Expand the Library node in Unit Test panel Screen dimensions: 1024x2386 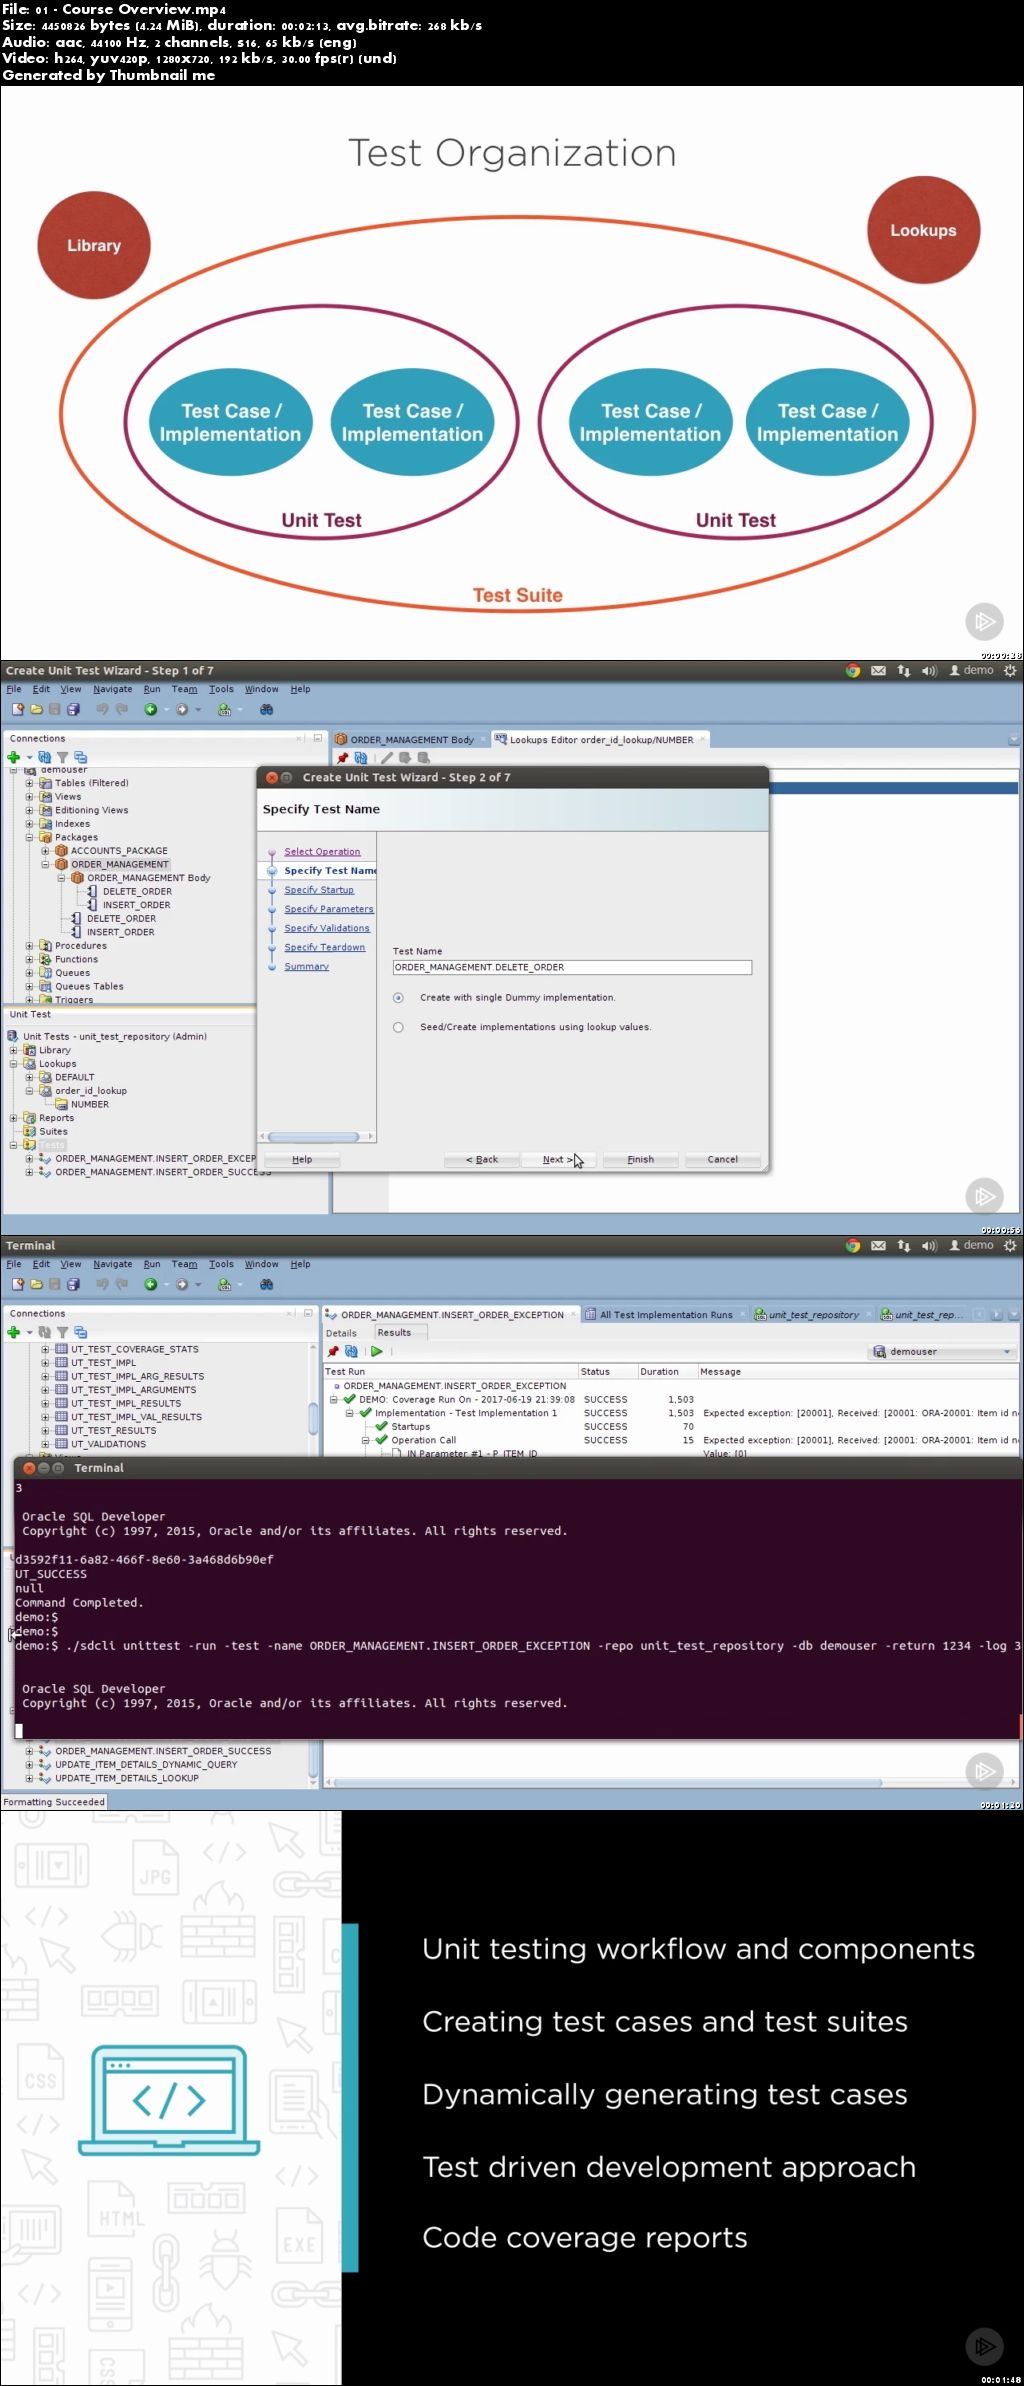tap(14, 1050)
